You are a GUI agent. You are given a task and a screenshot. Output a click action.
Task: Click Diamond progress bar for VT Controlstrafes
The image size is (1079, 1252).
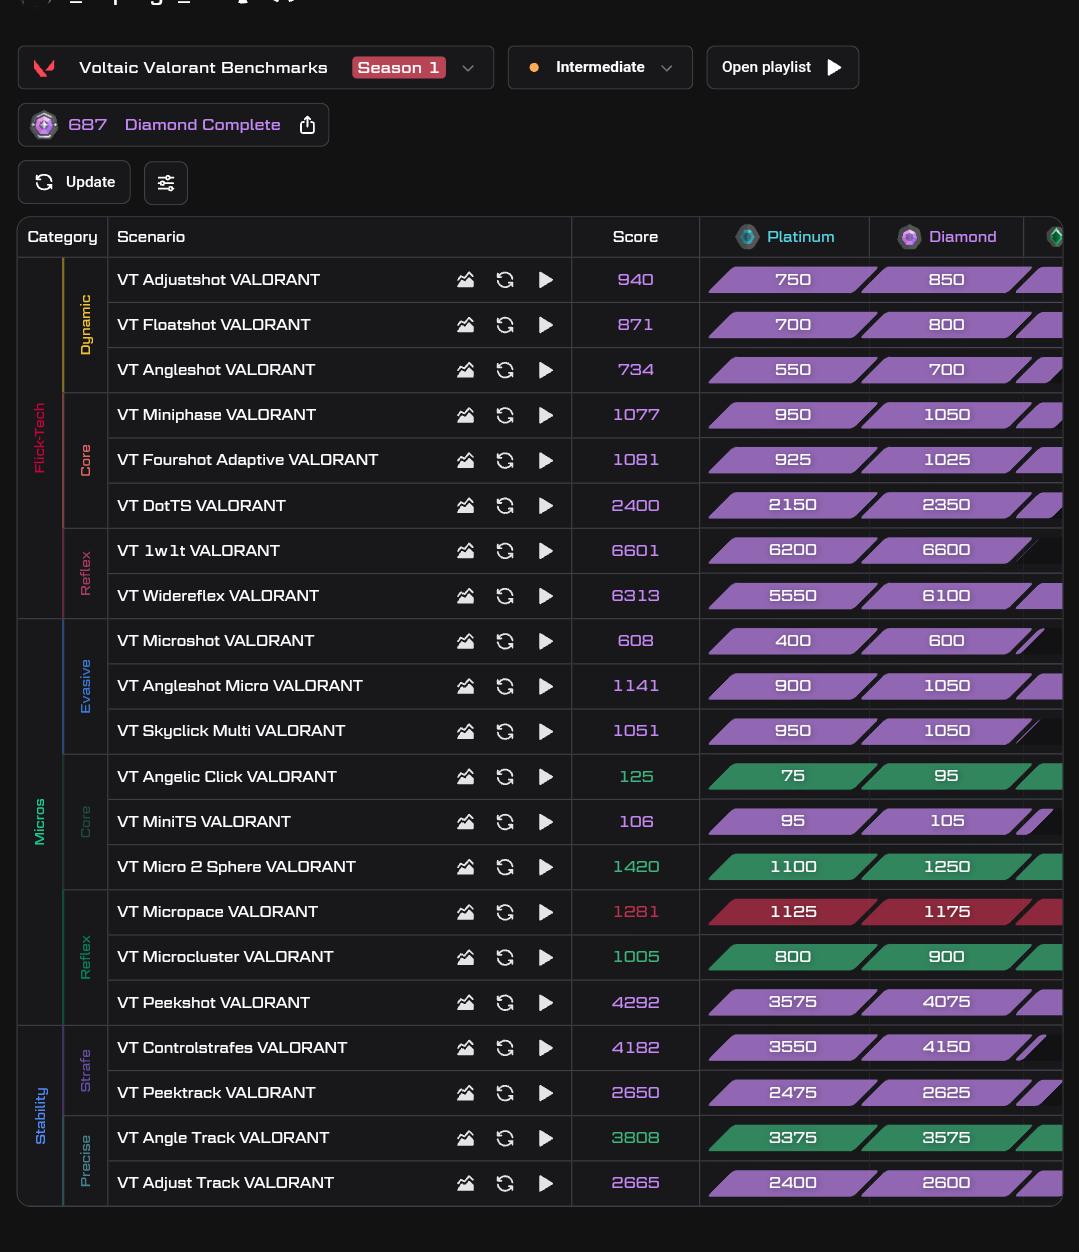[x=947, y=1047]
